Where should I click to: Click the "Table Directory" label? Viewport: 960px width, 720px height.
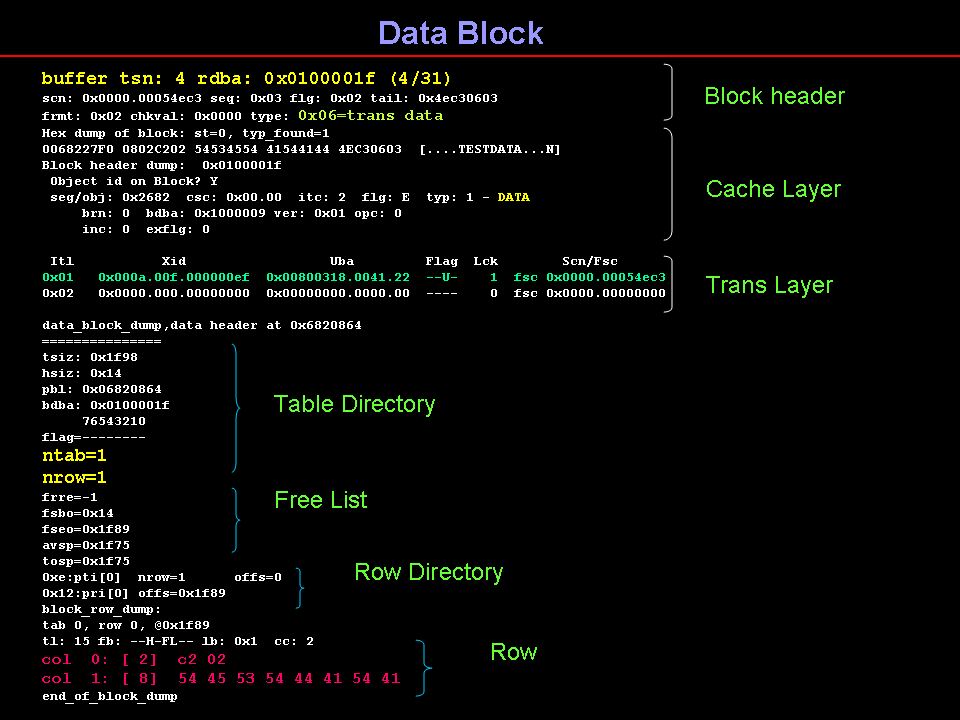(354, 404)
